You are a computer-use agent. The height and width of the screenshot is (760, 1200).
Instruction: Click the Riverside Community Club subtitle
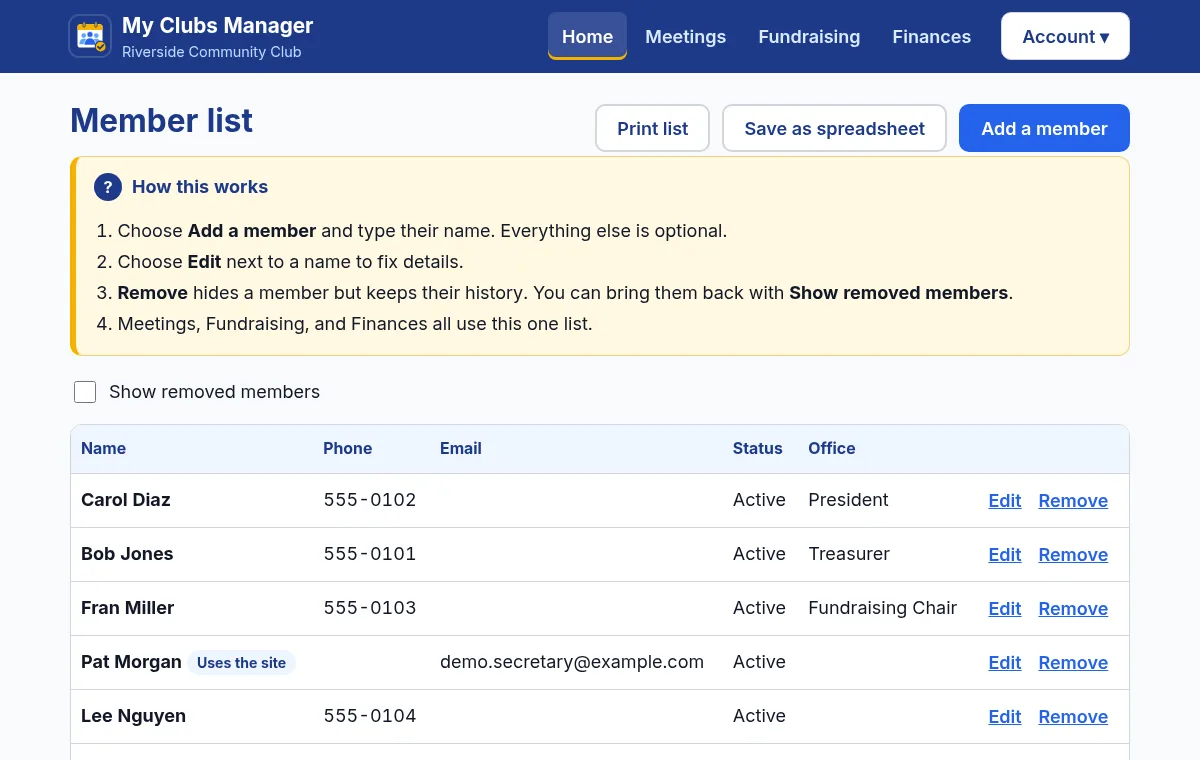click(211, 52)
